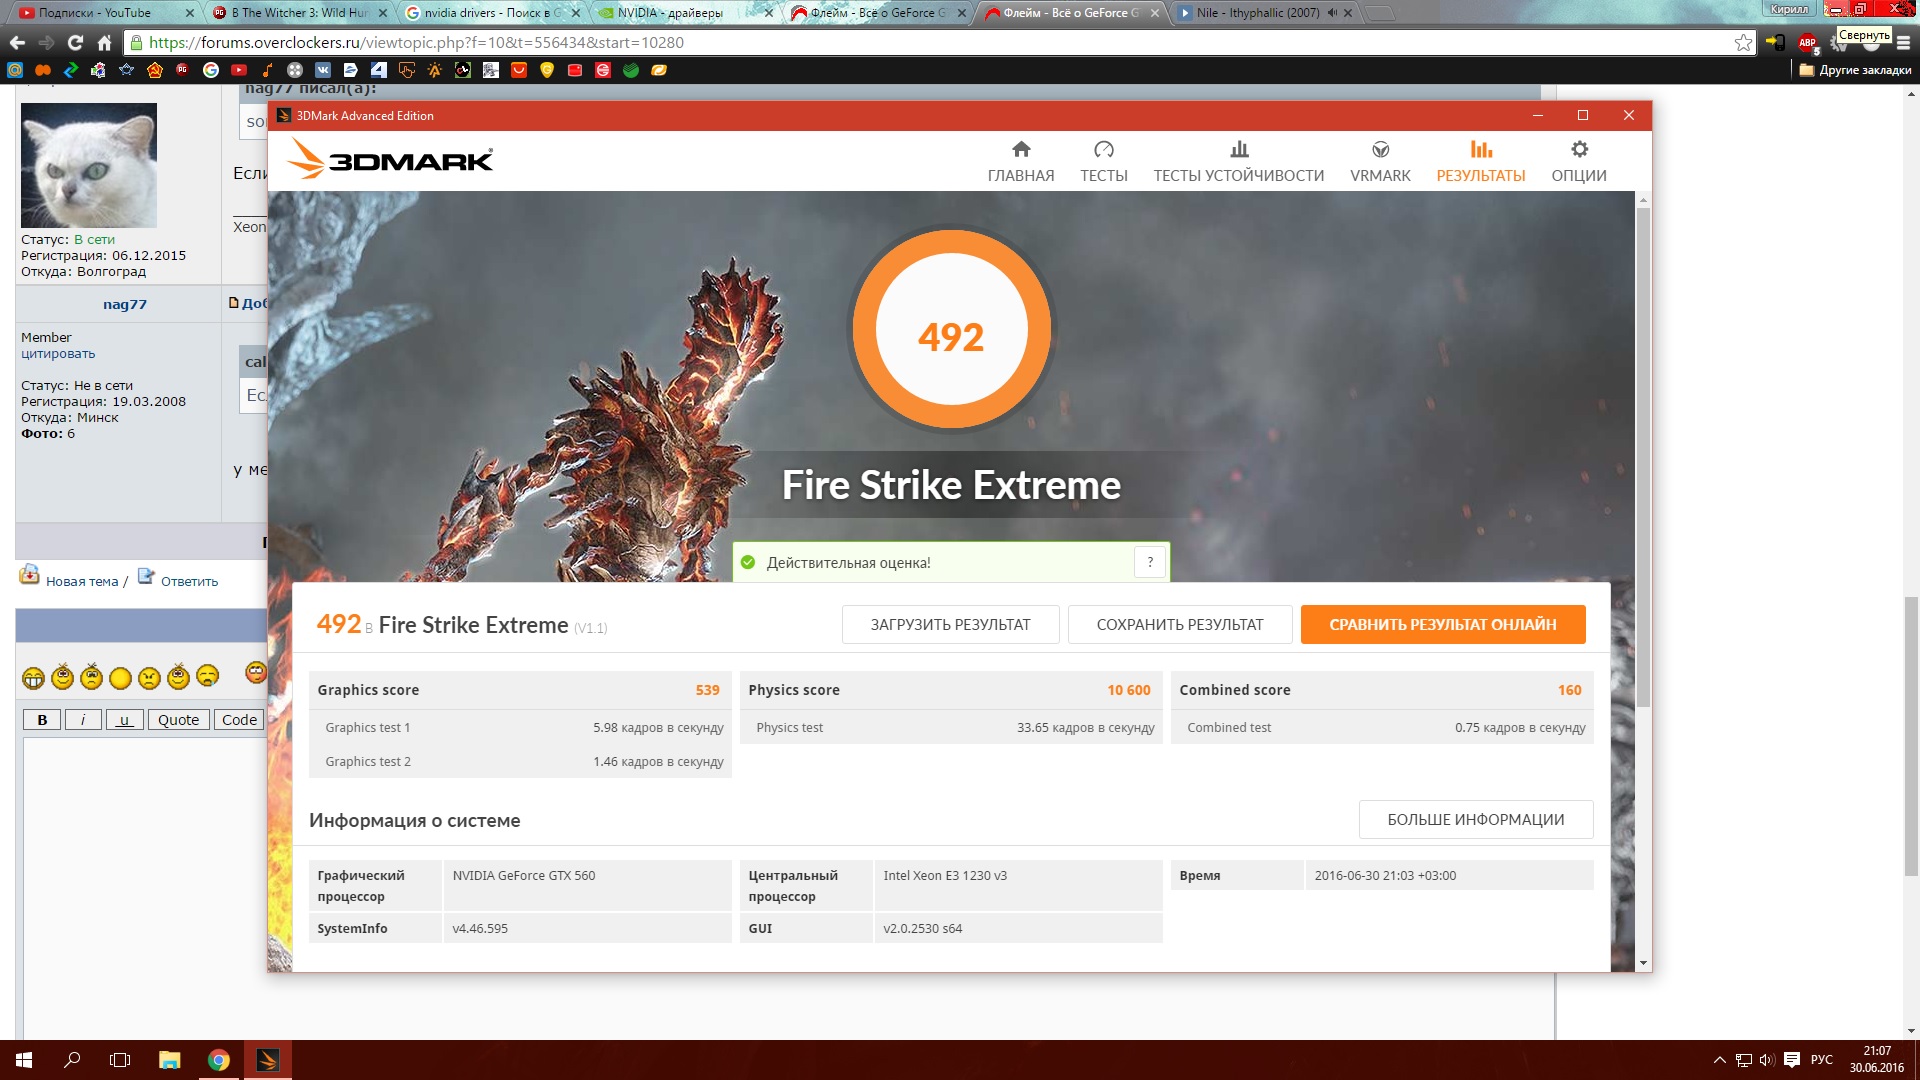Open the VRMark icon
This screenshot has height=1080, width=1920.
1380,150
